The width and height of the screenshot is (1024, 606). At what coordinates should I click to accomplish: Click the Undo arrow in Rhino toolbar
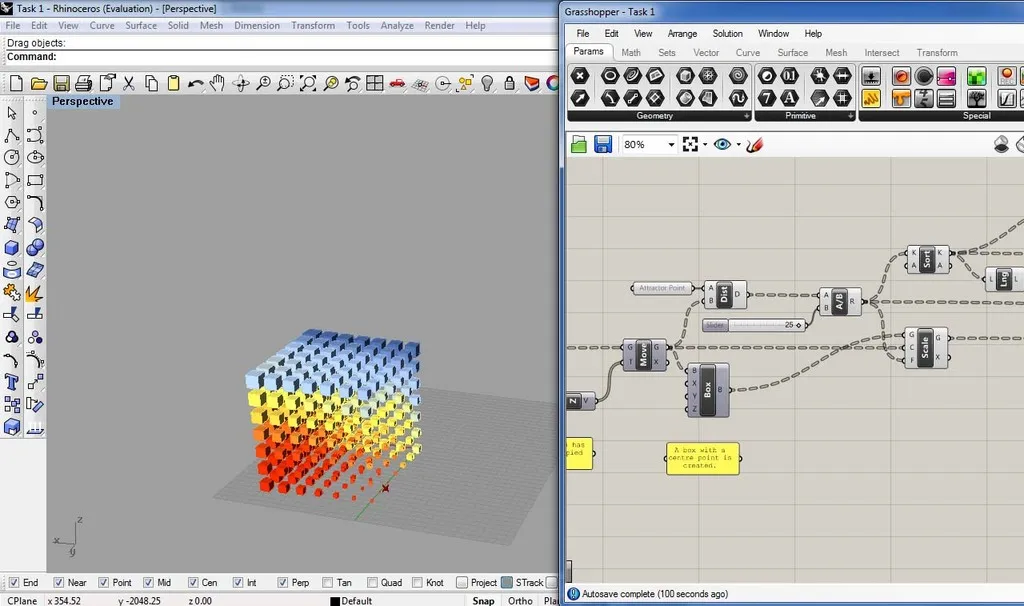(x=195, y=83)
